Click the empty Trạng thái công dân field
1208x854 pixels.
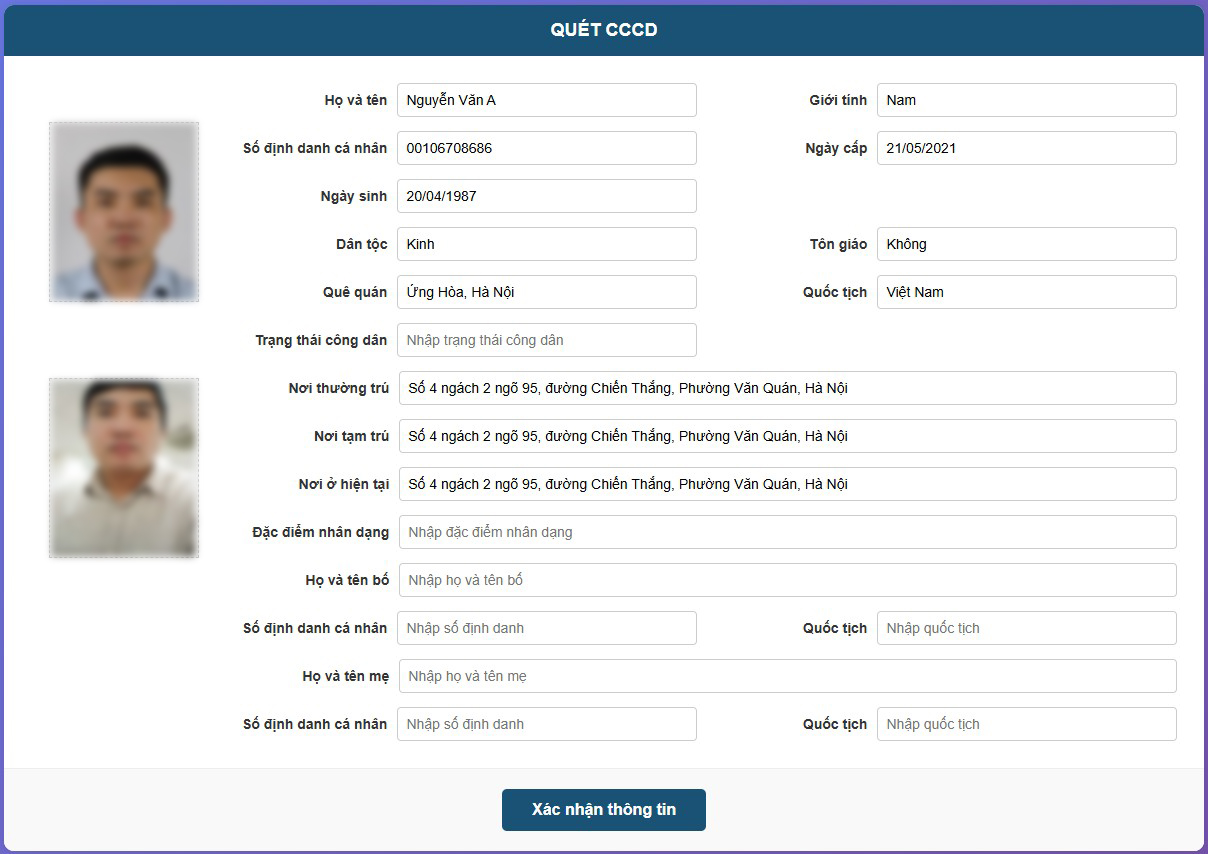tap(546, 340)
